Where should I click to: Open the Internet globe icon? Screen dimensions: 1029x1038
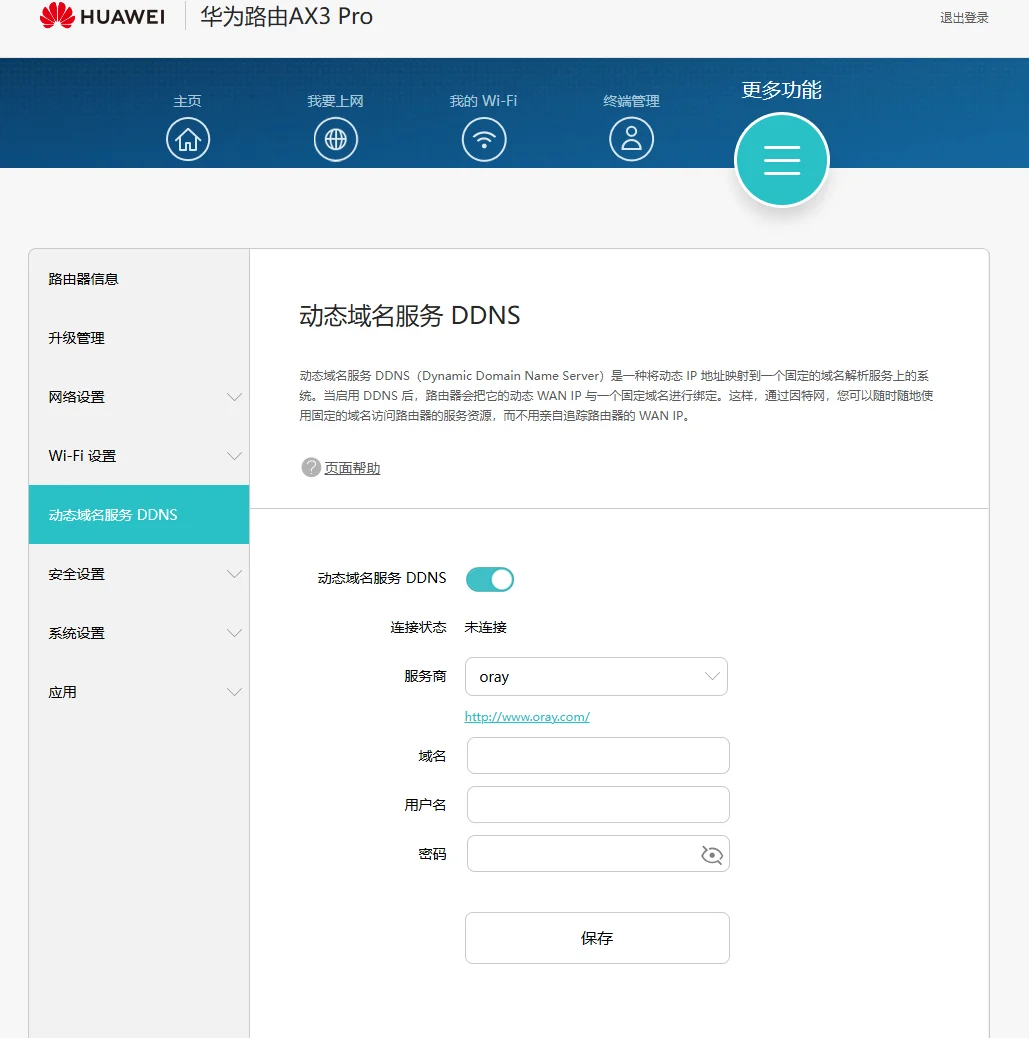pos(336,139)
